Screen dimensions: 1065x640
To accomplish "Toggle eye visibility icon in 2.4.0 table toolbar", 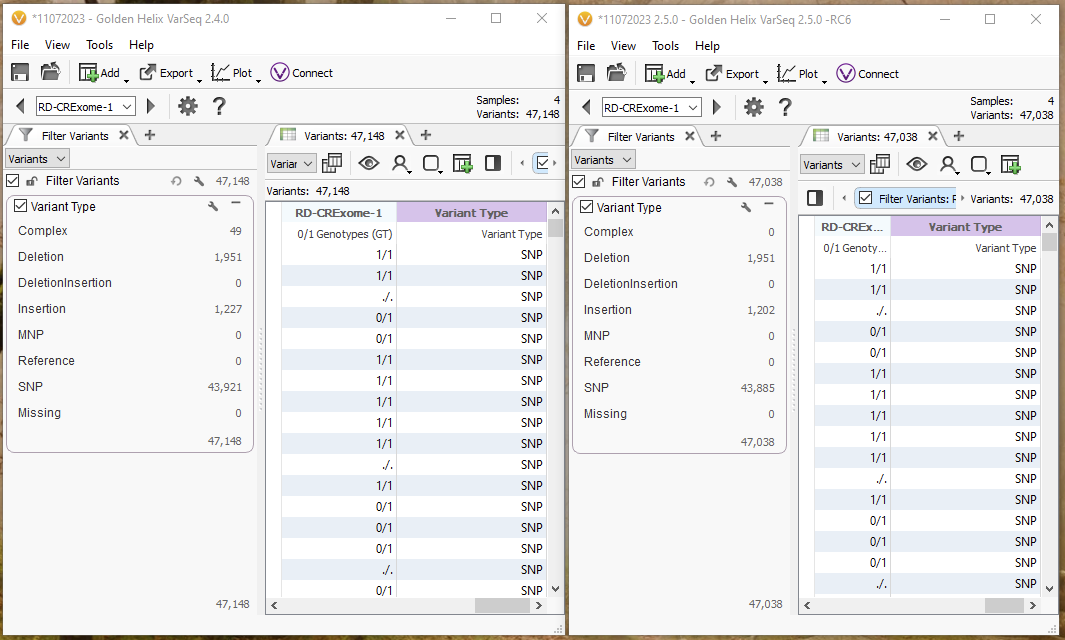I will [369, 163].
